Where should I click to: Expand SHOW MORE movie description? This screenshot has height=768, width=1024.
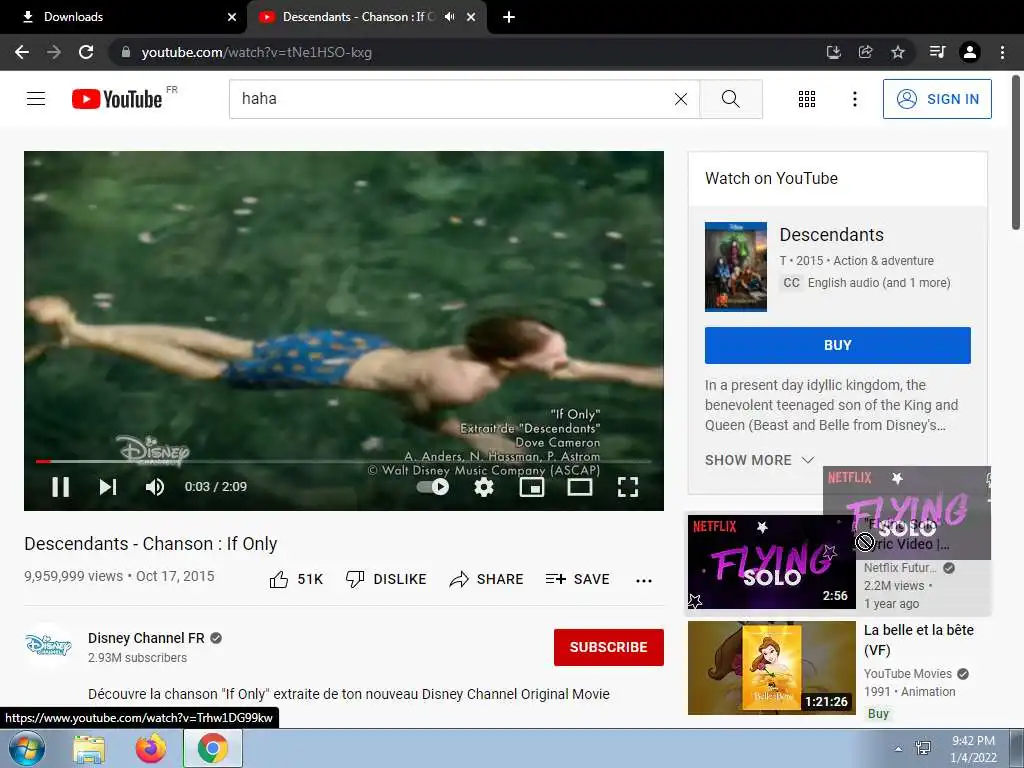coord(760,460)
